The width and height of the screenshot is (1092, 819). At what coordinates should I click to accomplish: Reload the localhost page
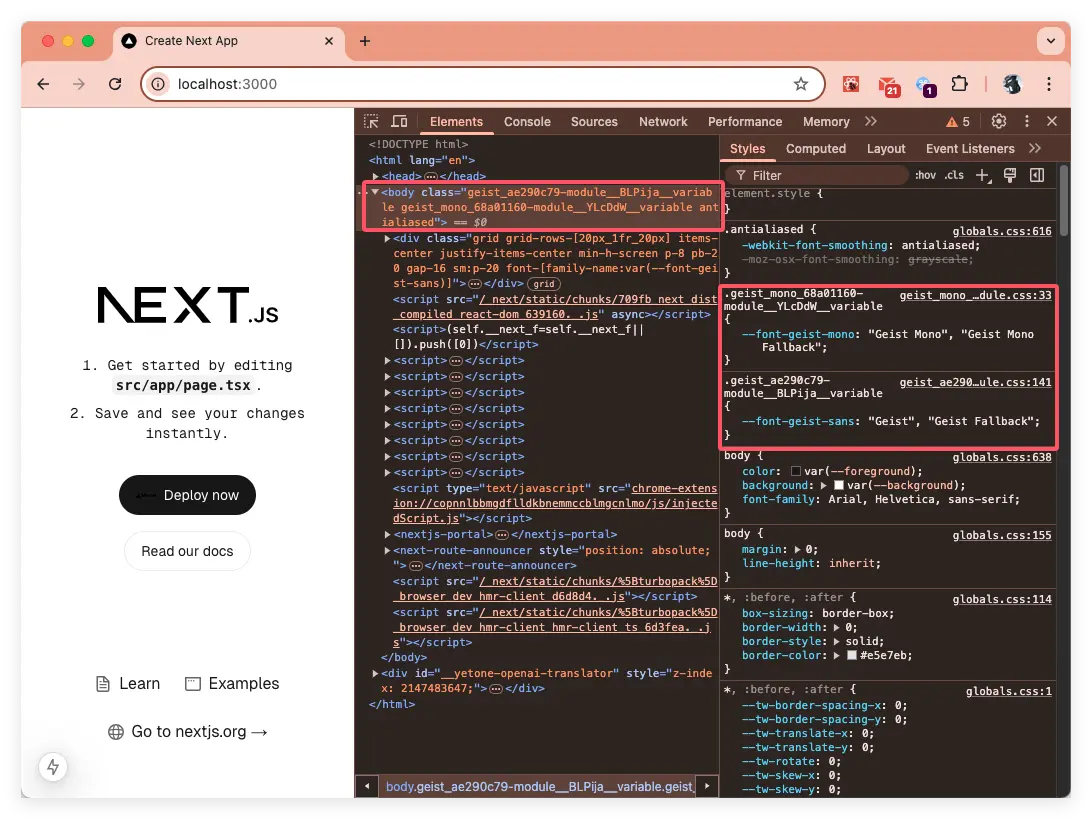click(x=115, y=84)
